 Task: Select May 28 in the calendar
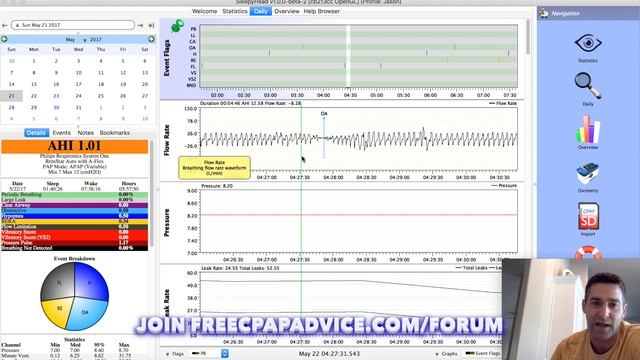pyautogui.click(x=11, y=107)
